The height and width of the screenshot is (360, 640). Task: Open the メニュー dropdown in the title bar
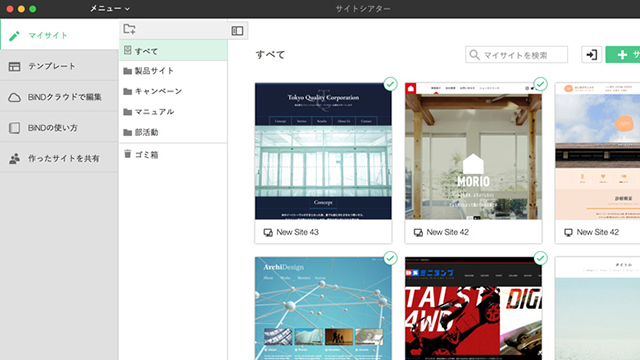click(x=110, y=9)
